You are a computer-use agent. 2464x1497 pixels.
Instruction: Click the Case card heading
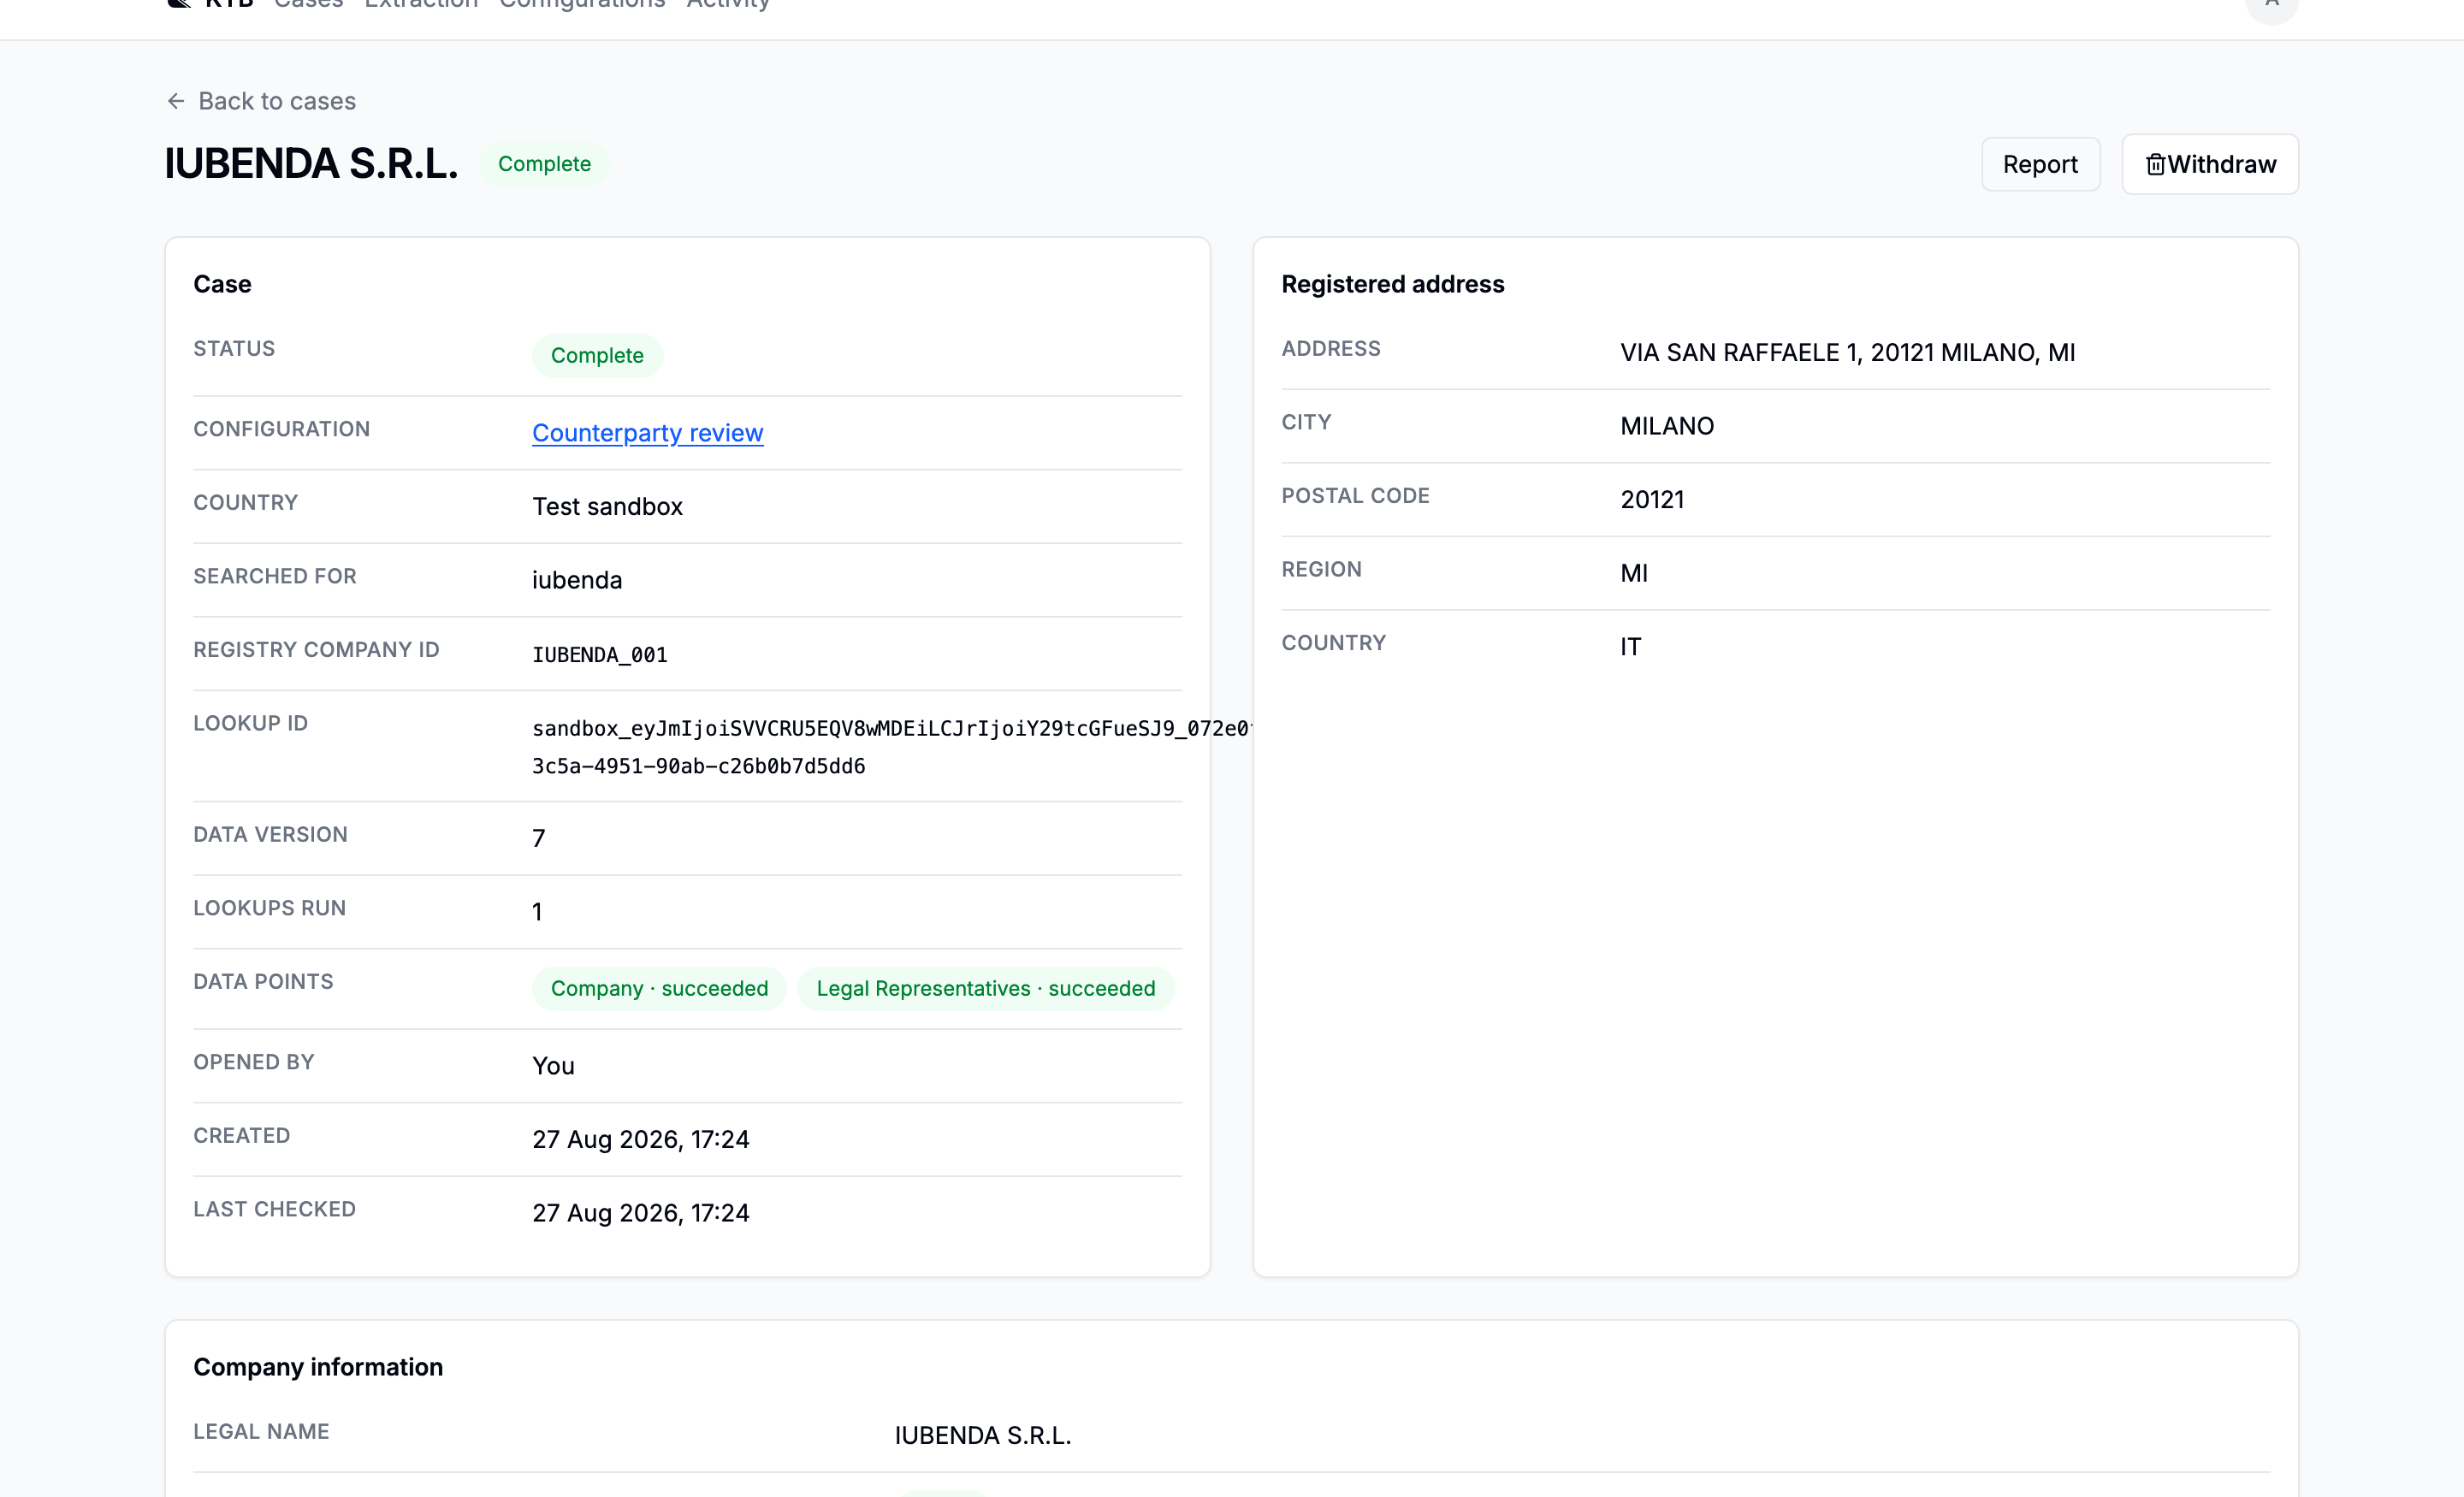point(222,284)
